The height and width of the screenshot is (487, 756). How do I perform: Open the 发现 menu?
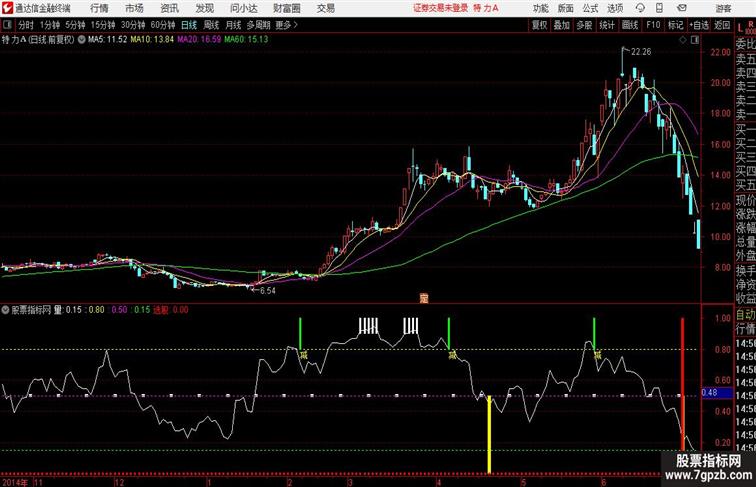pos(204,8)
